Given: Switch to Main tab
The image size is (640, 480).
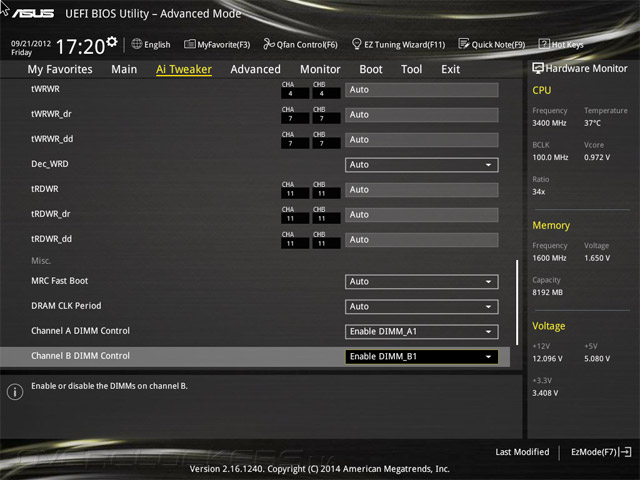Looking at the screenshot, I should (124, 69).
